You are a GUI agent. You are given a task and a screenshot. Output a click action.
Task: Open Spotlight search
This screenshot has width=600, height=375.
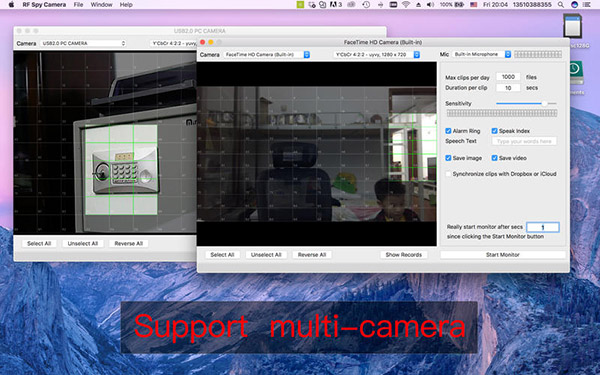pos(561,5)
